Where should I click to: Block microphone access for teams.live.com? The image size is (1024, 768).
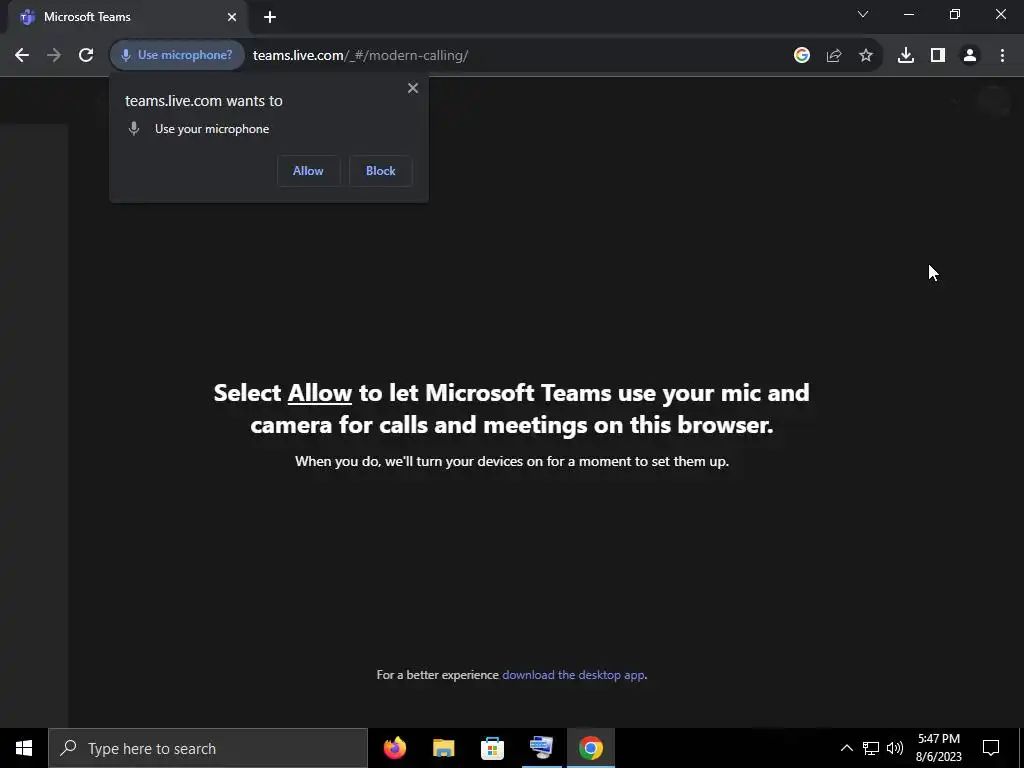coord(381,171)
